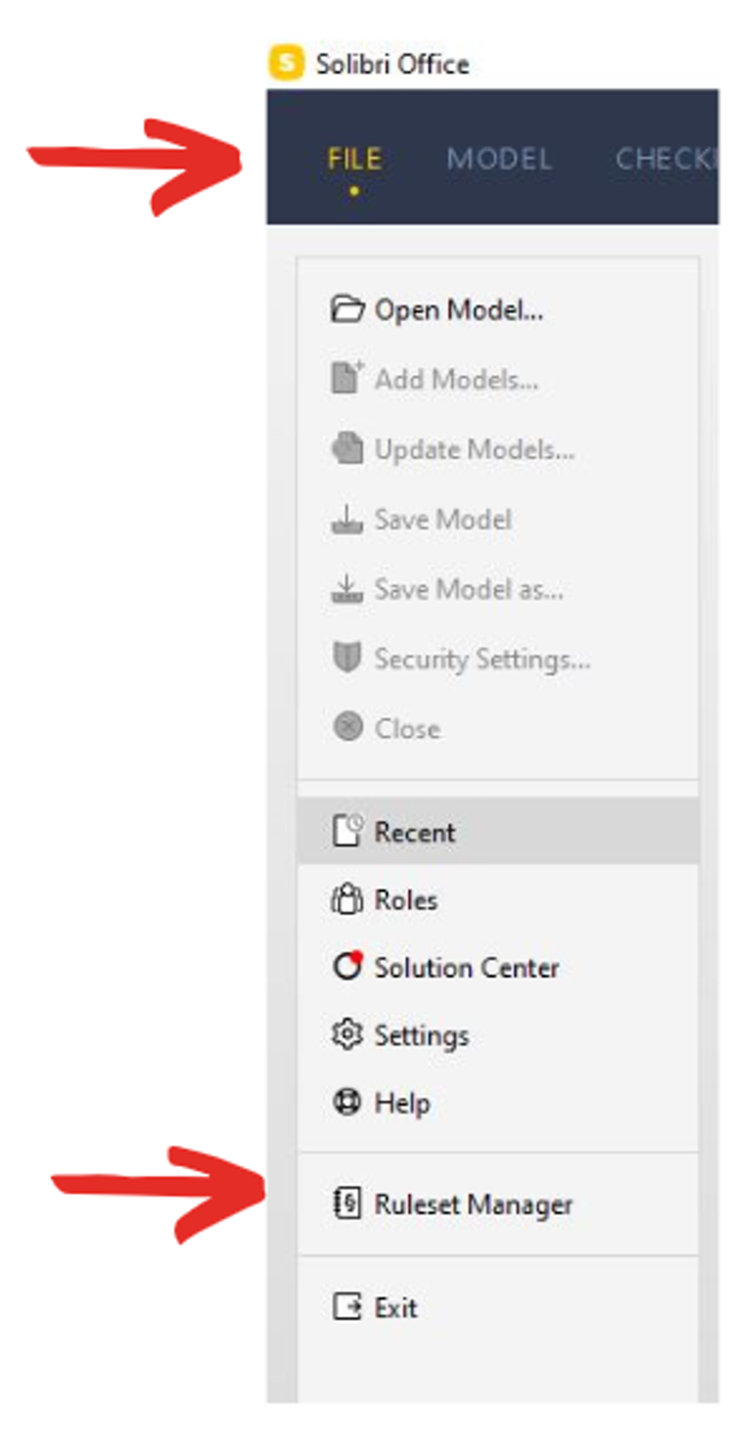Open the FILE tab
Screen dimensions: 750x1443
click(354, 158)
